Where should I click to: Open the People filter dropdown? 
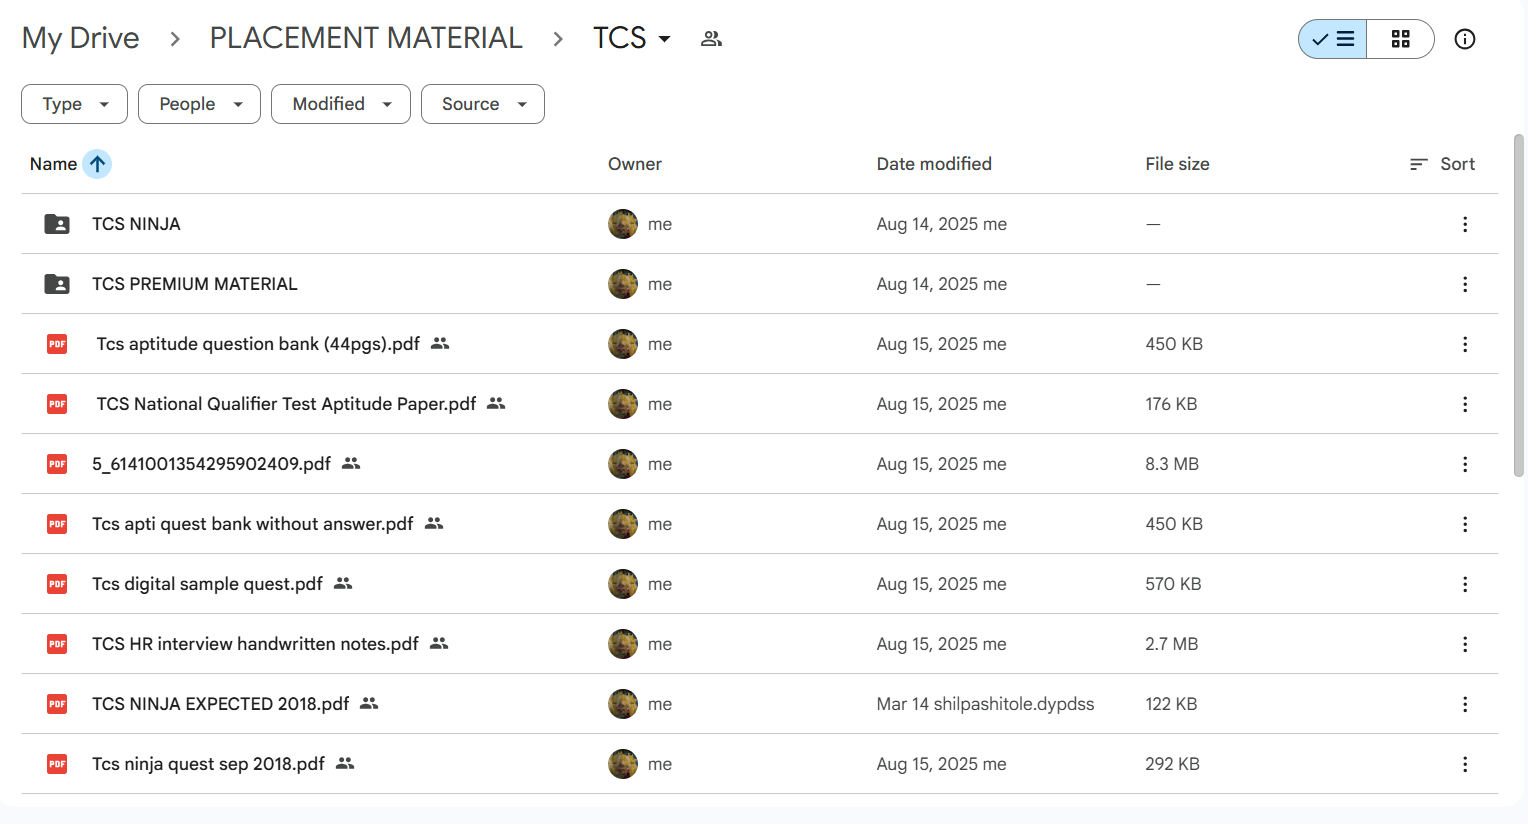click(x=199, y=104)
